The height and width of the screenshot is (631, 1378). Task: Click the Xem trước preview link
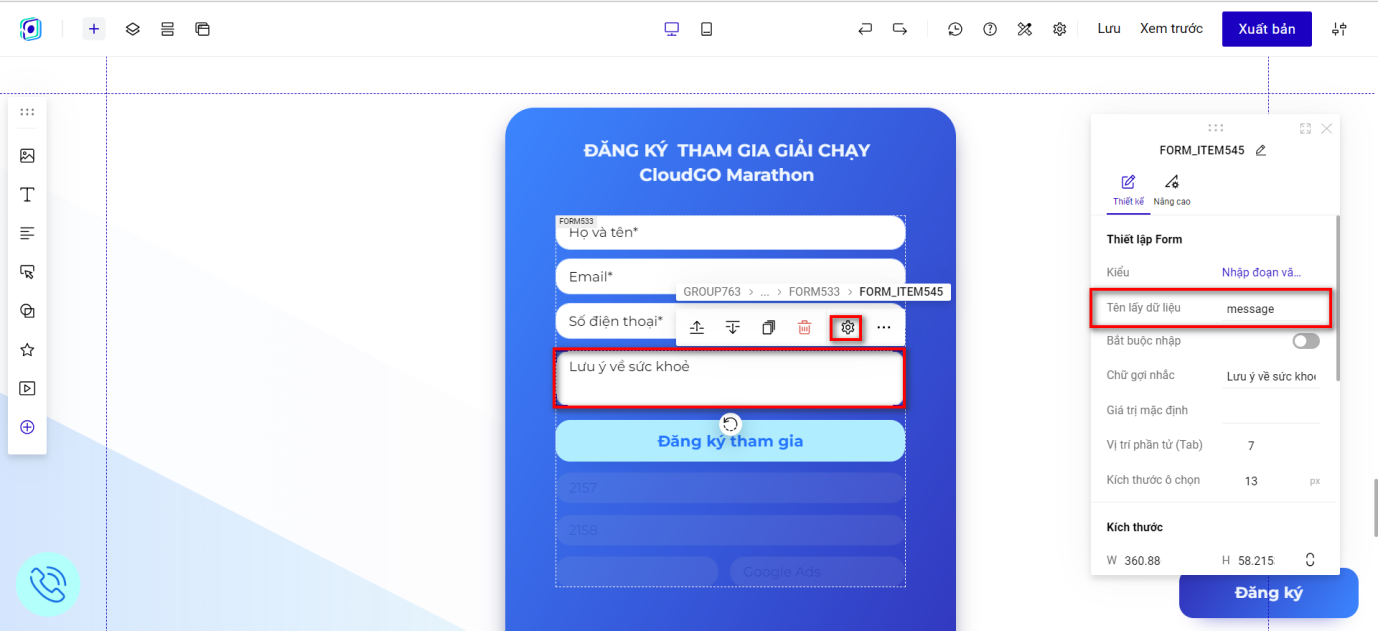[x=1171, y=29]
